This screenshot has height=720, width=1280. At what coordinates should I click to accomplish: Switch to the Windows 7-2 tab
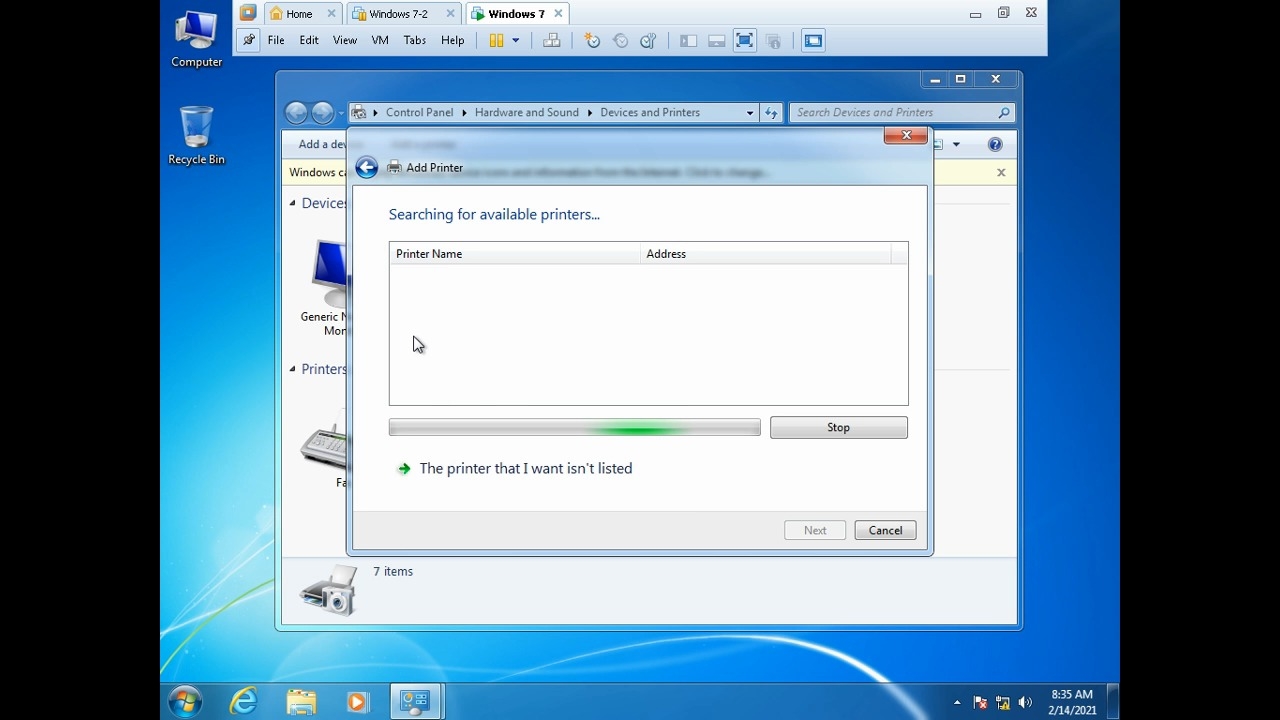pos(397,14)
